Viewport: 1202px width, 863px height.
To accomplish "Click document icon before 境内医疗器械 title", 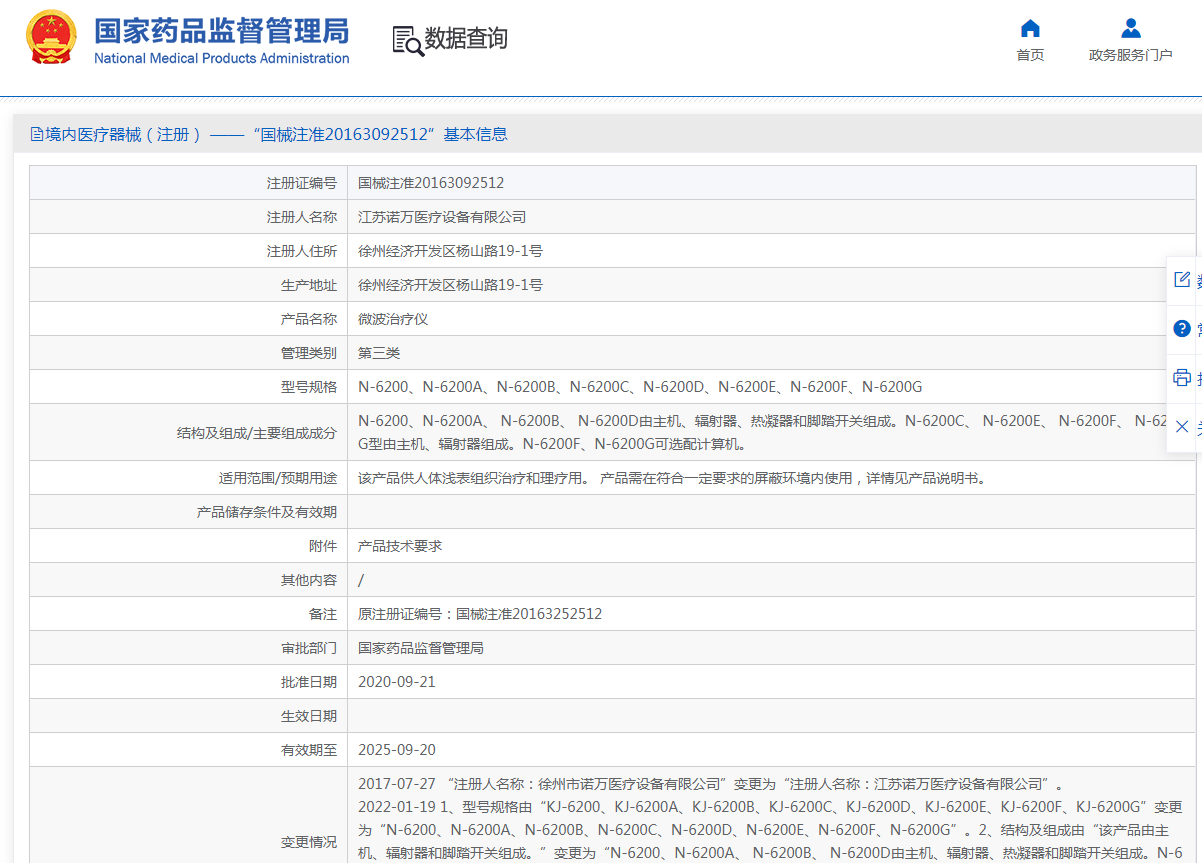I will coord(37,134).
